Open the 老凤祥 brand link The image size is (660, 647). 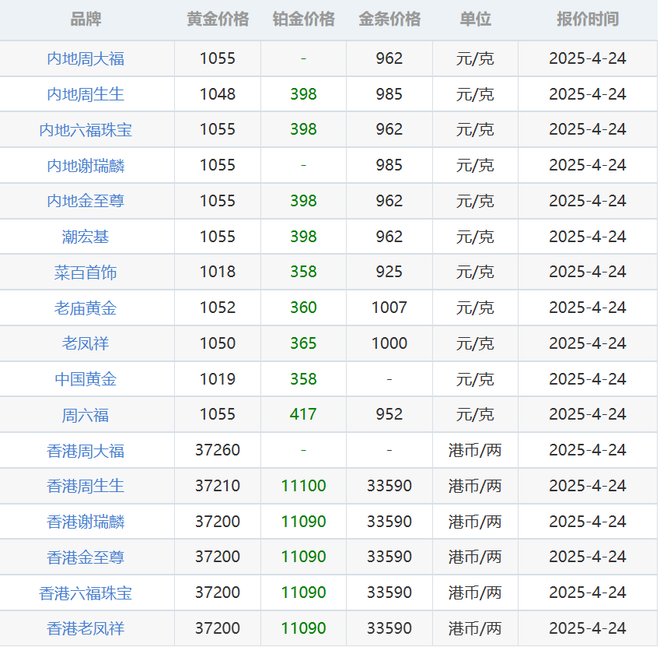pos(85,343)
